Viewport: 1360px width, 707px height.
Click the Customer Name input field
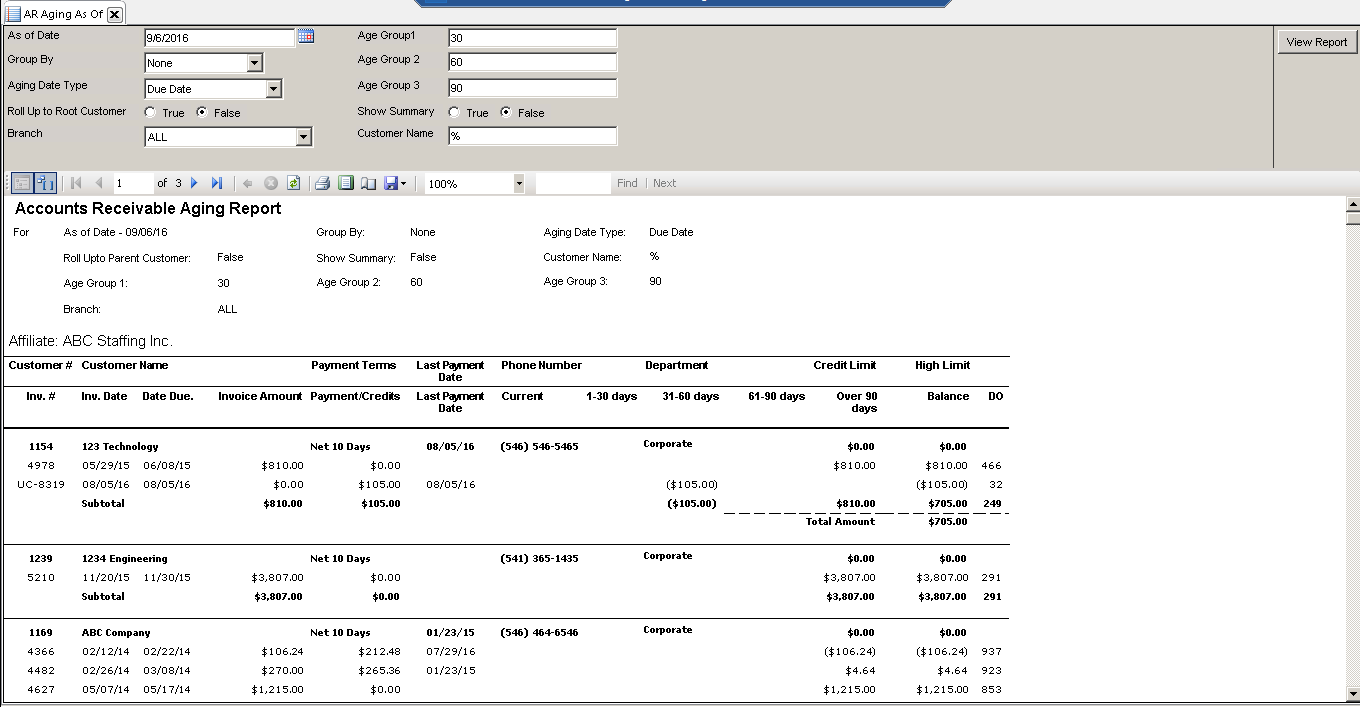tap(532, 136)
